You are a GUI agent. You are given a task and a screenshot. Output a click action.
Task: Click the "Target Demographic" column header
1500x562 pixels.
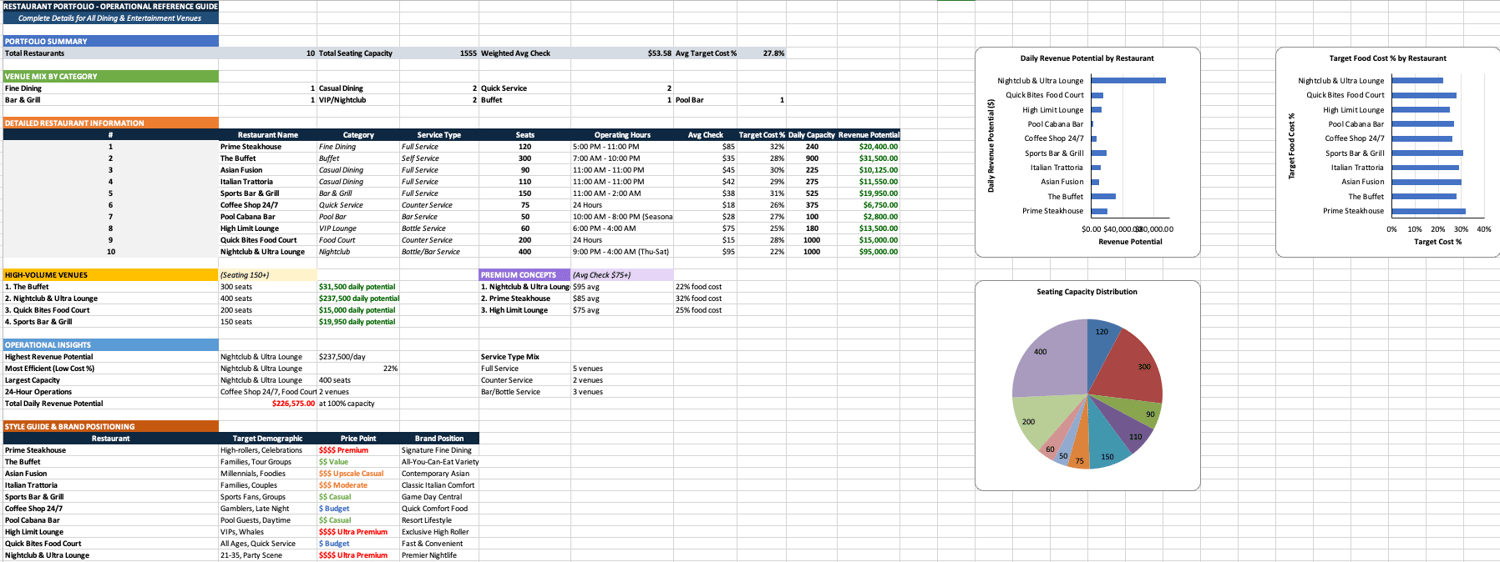[268, 438]
